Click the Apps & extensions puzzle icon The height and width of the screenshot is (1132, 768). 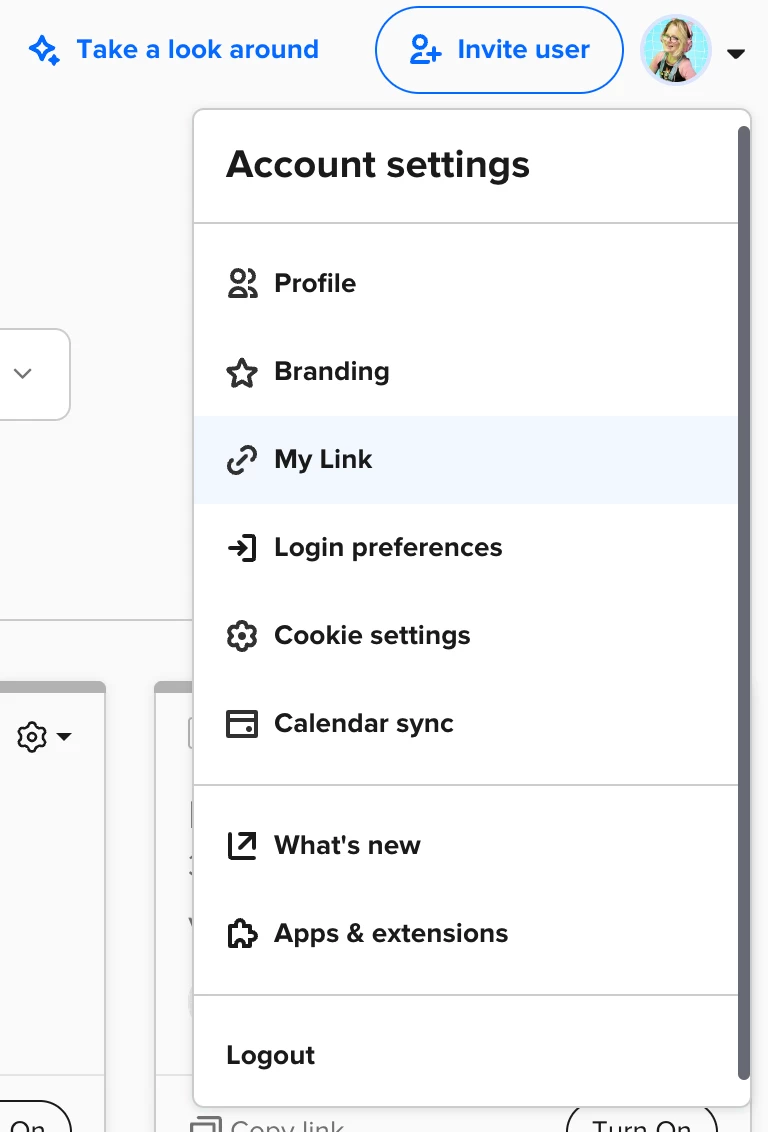point(242,933)
